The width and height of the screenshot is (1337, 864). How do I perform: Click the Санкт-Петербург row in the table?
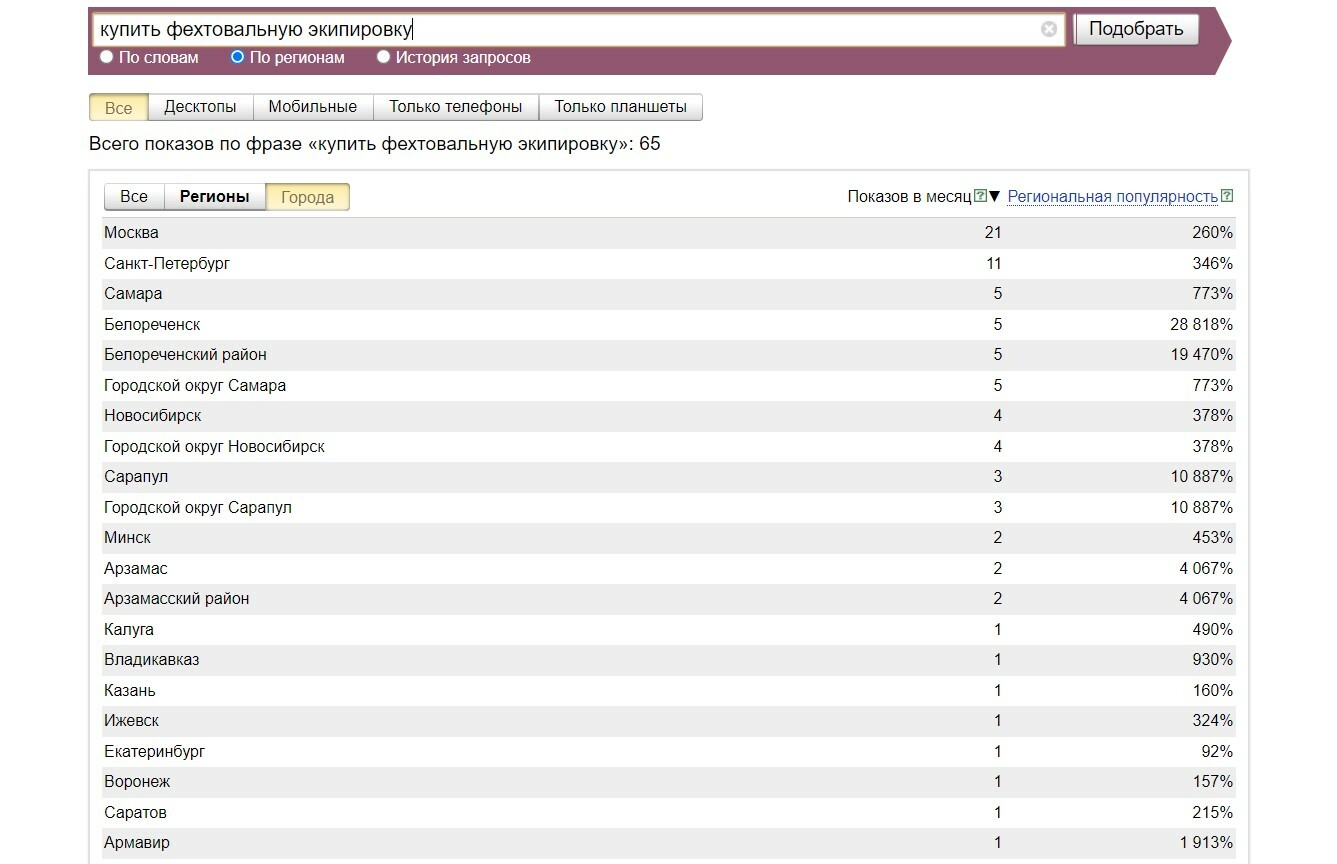coord(167,264)
